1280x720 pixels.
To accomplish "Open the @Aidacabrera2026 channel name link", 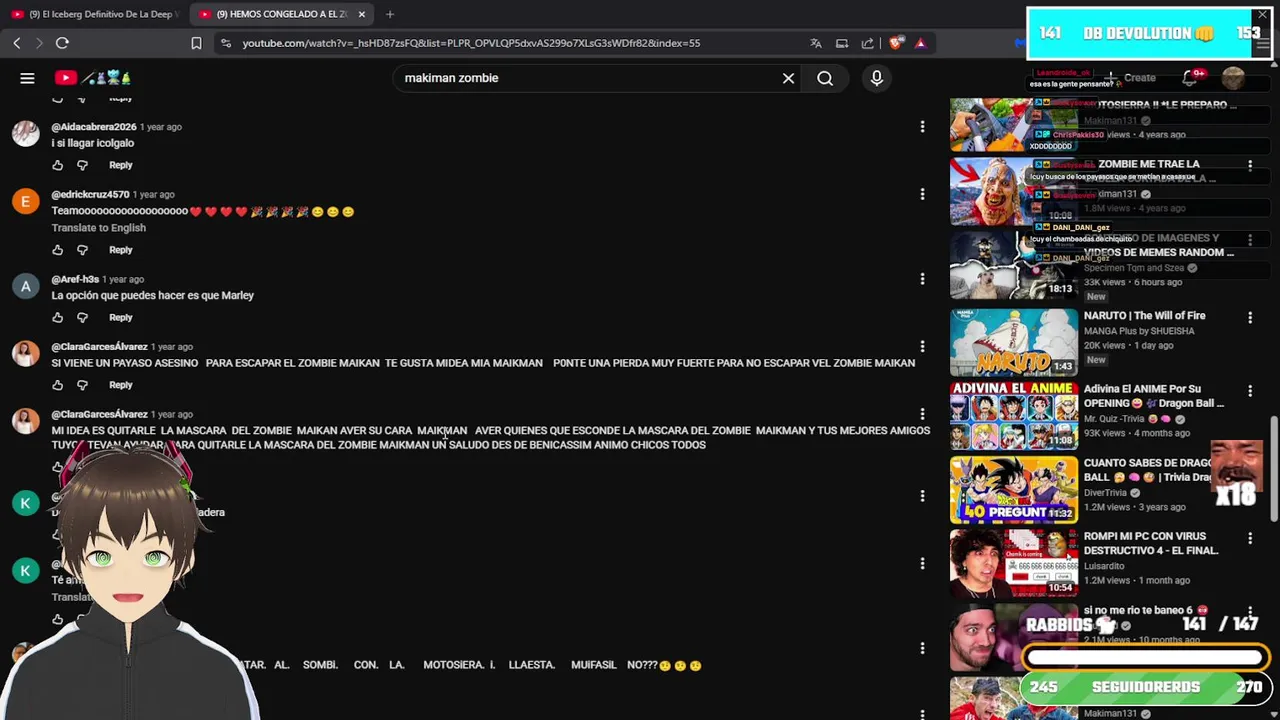I will click(94, 127).
